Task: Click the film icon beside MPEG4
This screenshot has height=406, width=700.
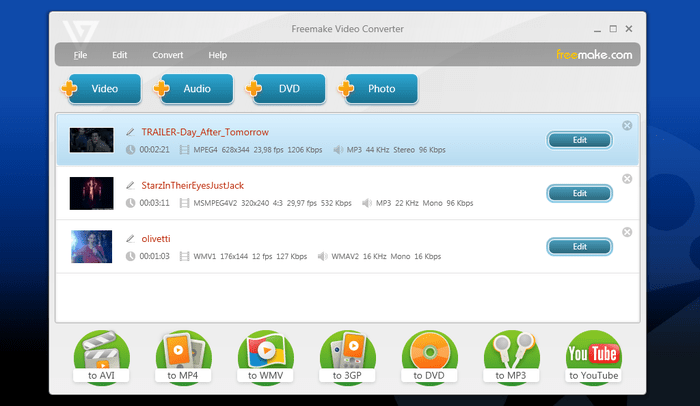Action: [184, 150]
